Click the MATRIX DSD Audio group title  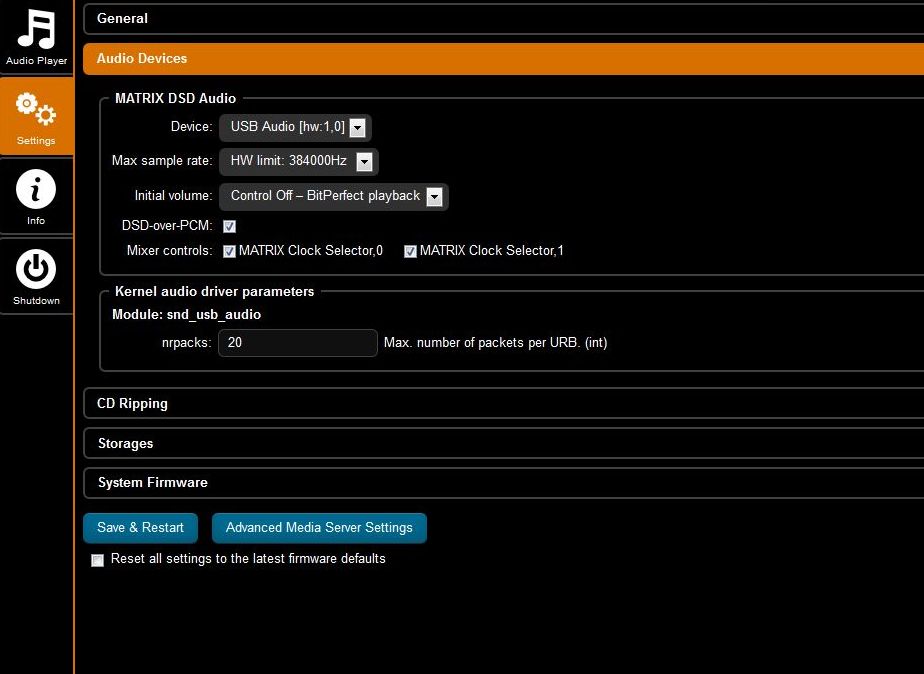click(x=176, y=98)
